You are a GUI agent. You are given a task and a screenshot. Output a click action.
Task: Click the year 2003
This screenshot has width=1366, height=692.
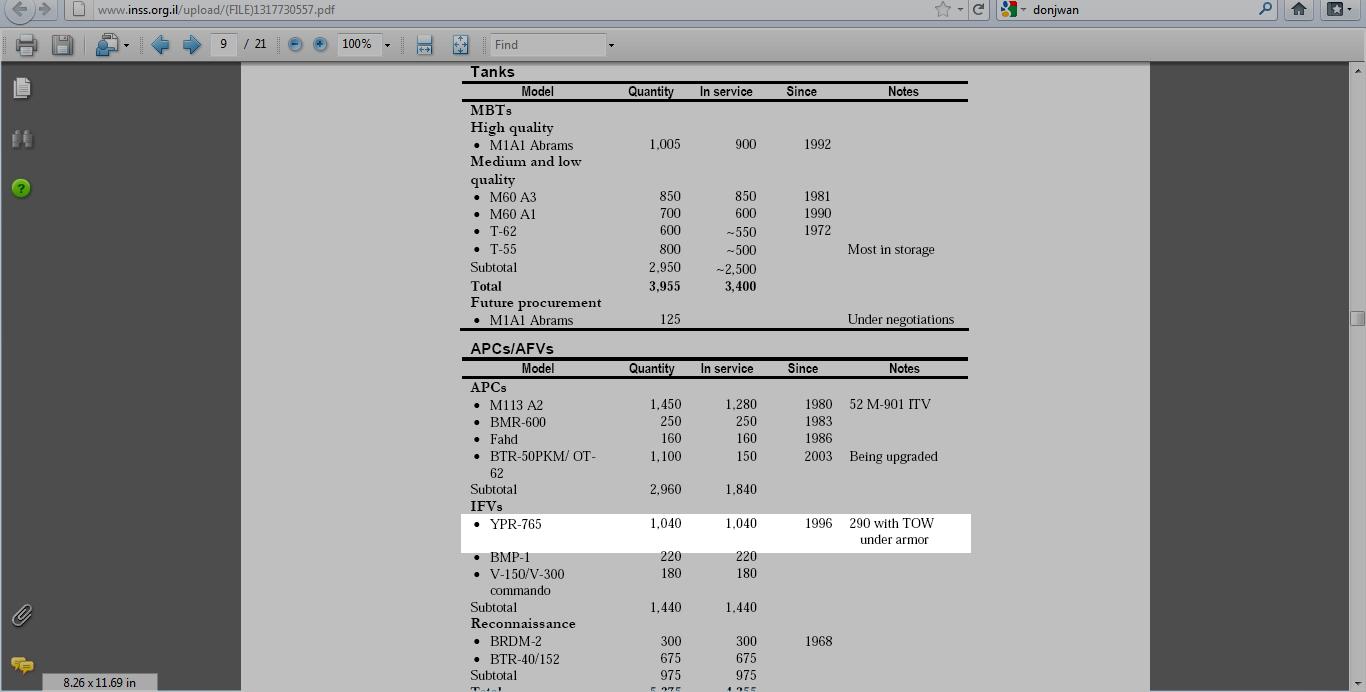point(818,457)
